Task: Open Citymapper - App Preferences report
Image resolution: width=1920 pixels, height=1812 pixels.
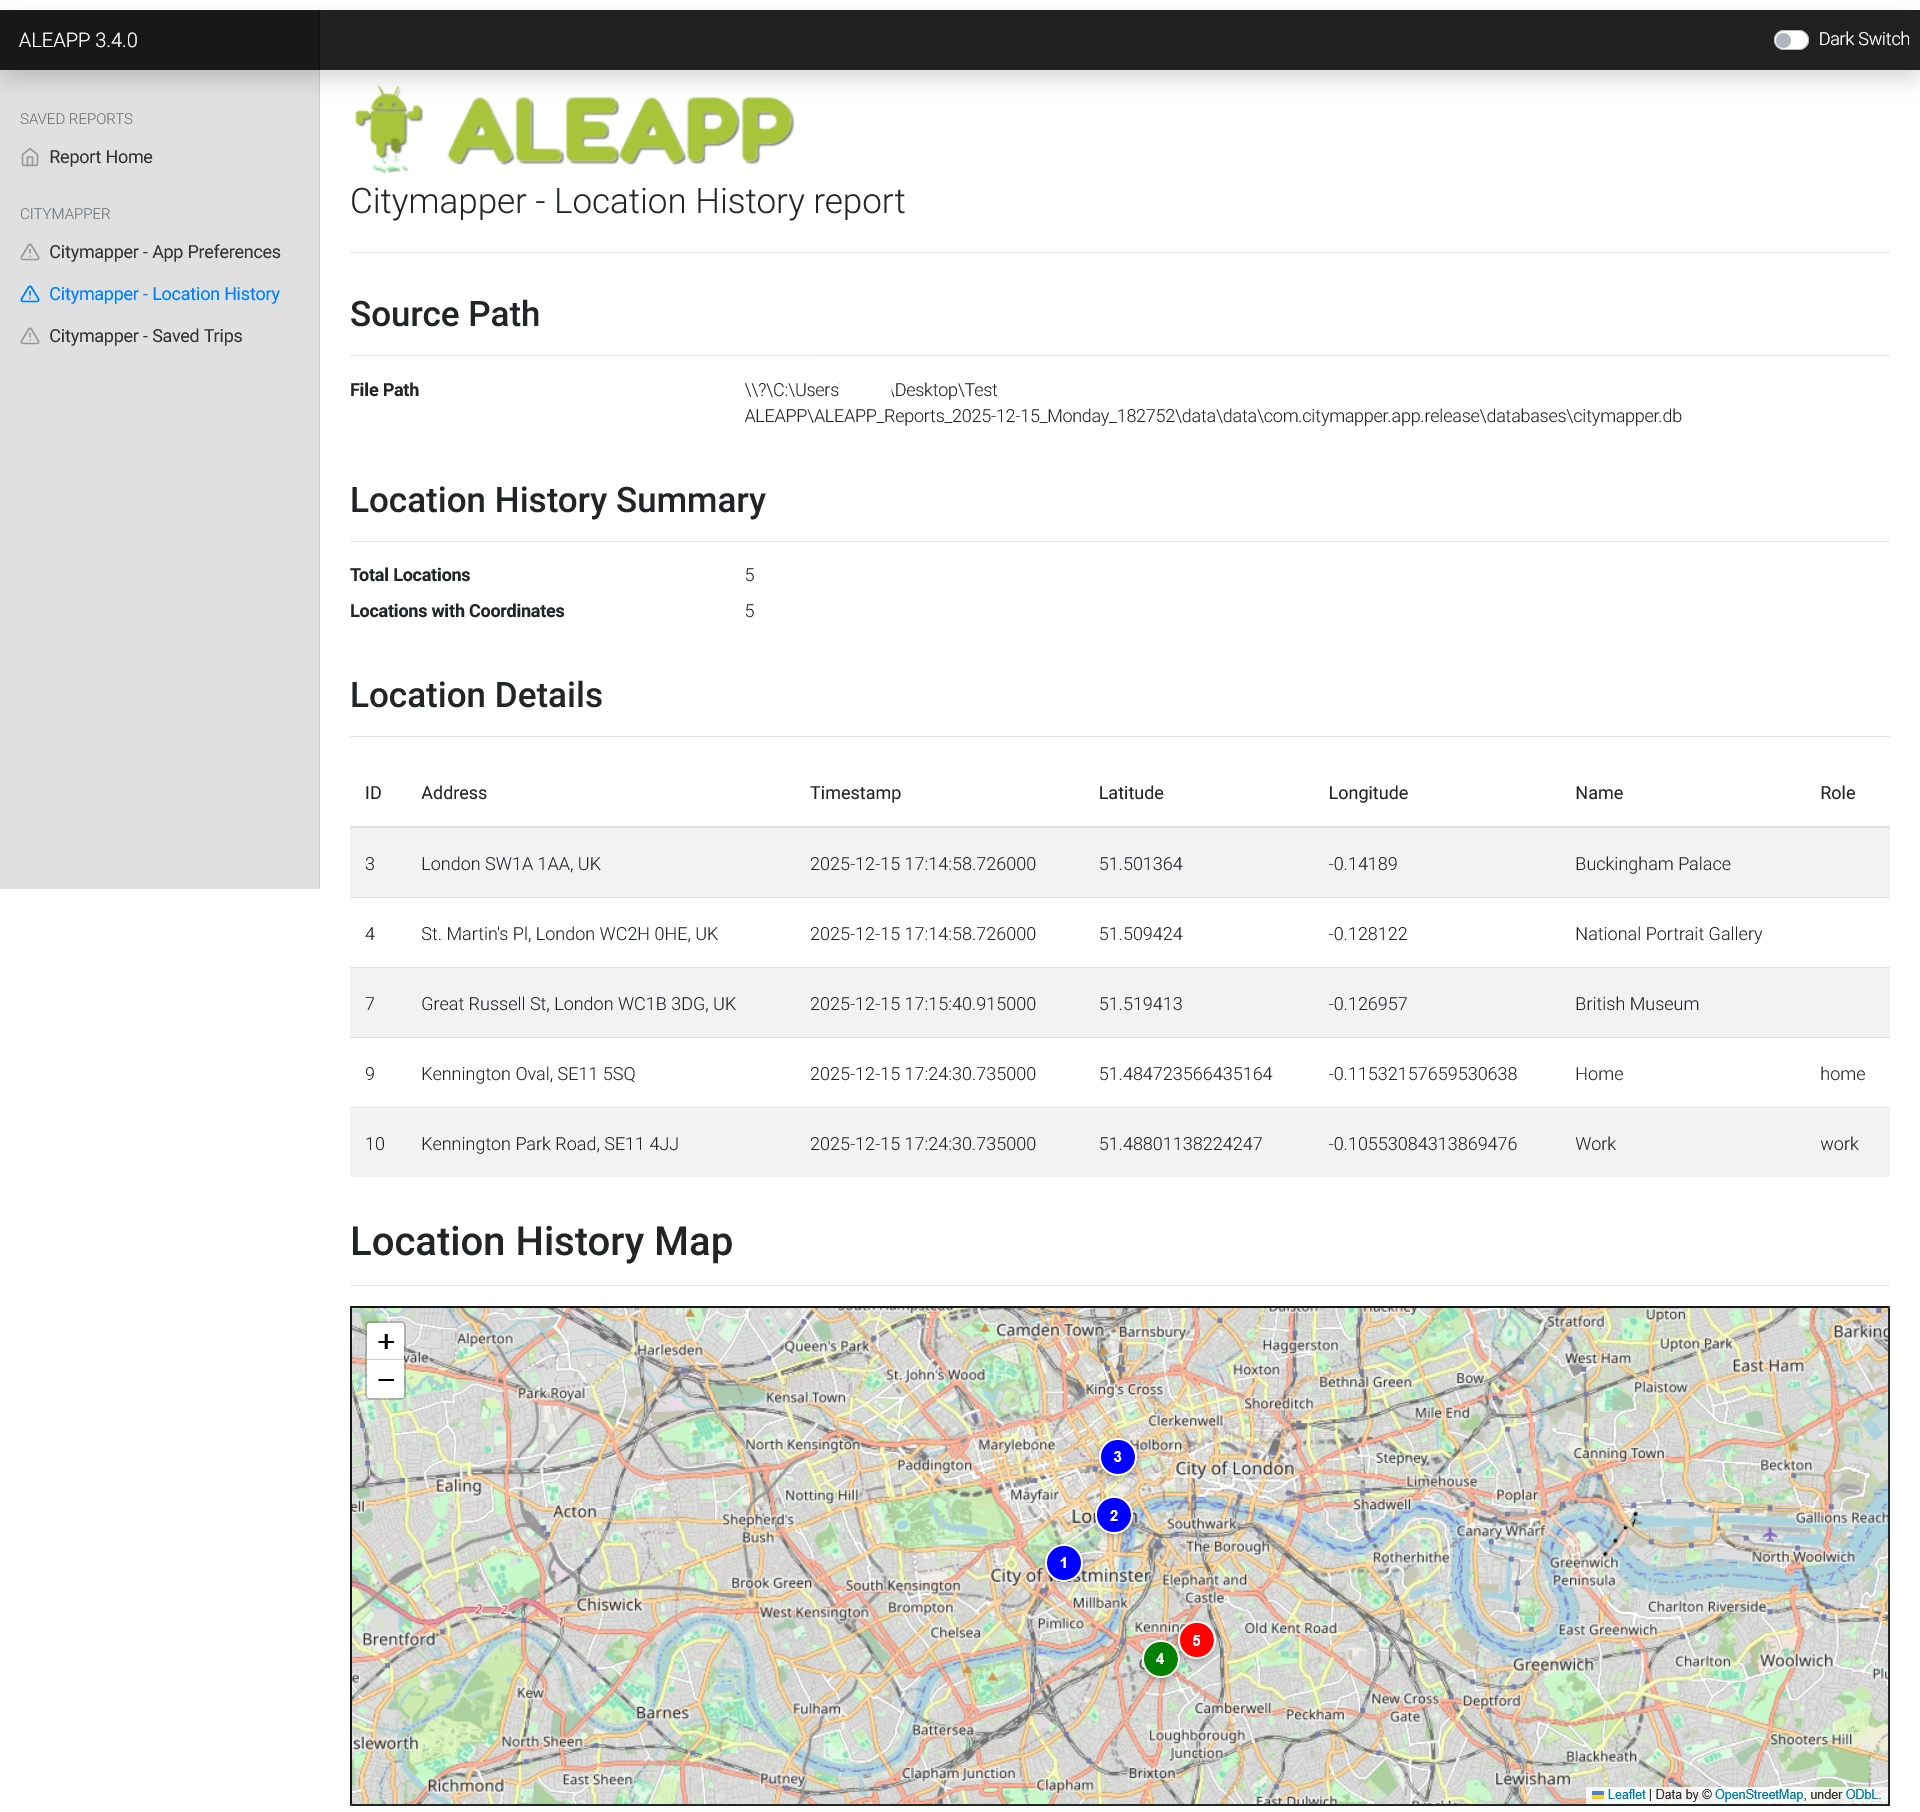Action: (164, 252)
